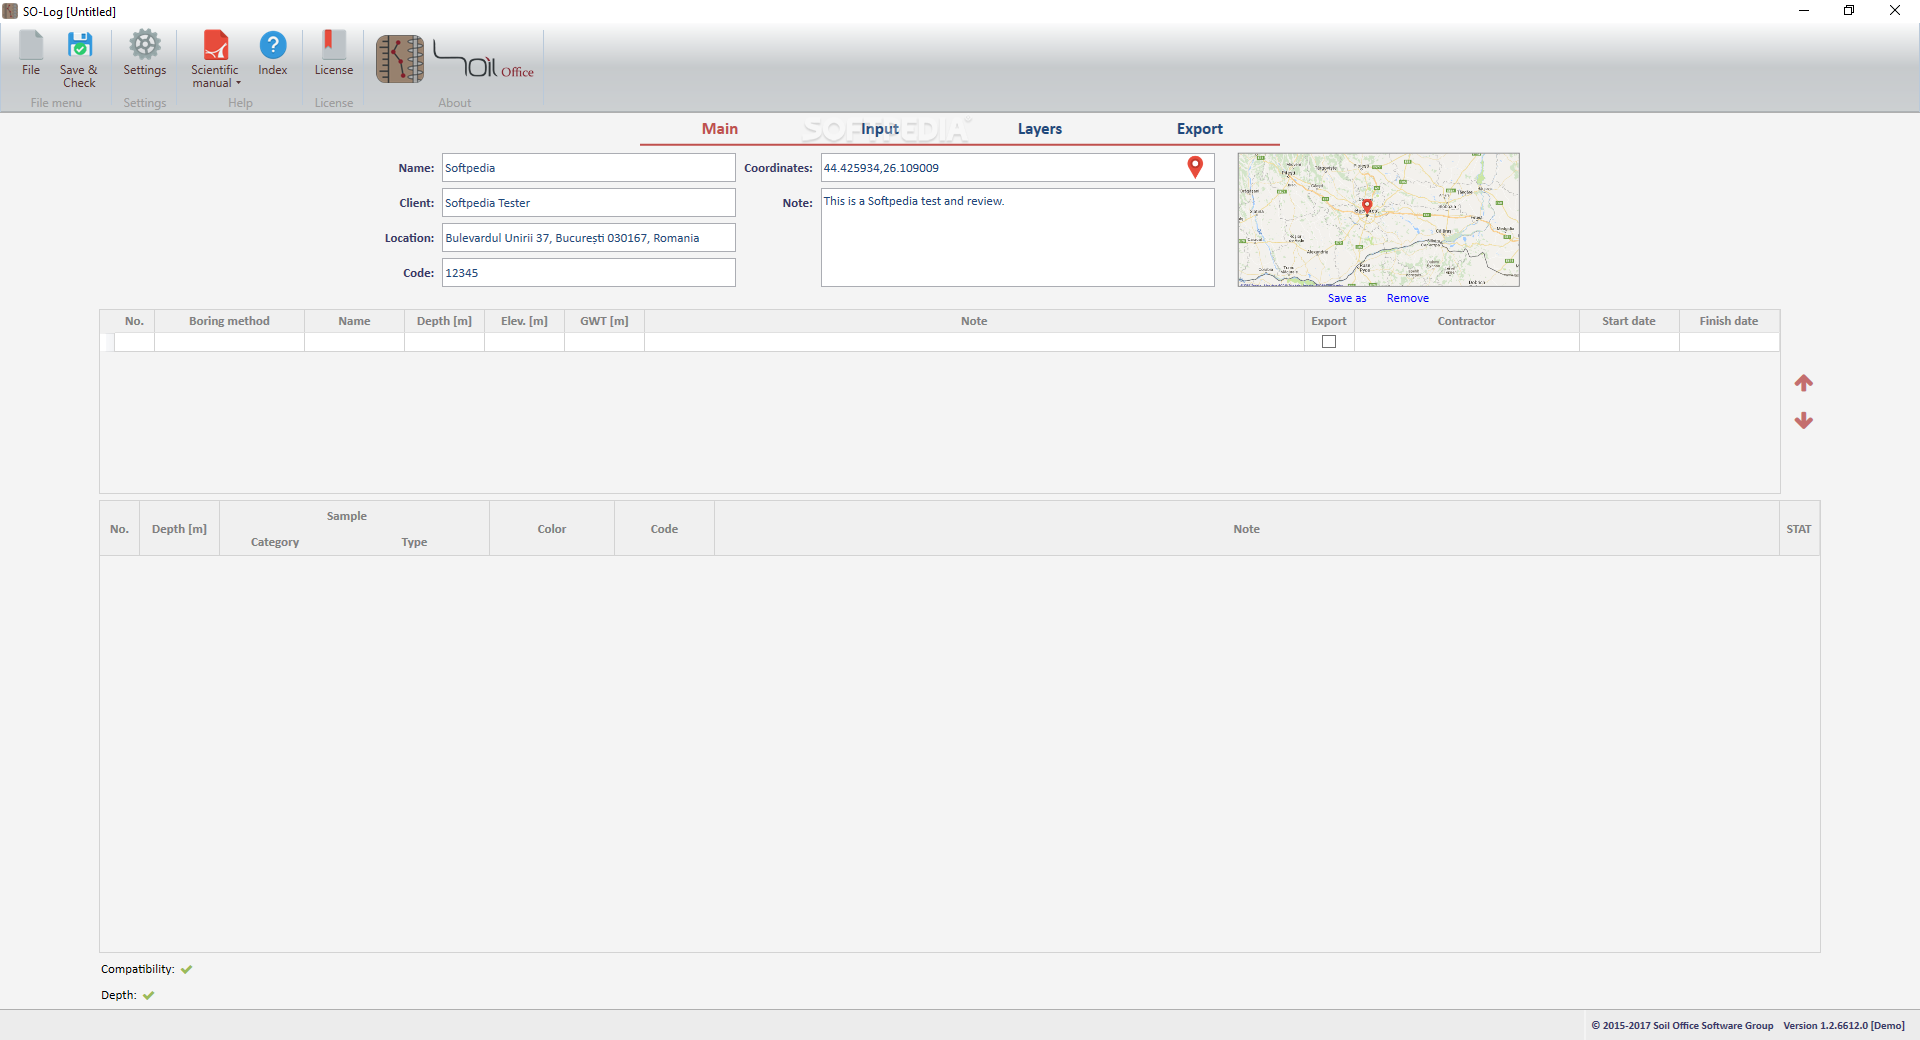Click the GWT [m] column header
Screen dimensions: 1920x1040
(604, 321)
